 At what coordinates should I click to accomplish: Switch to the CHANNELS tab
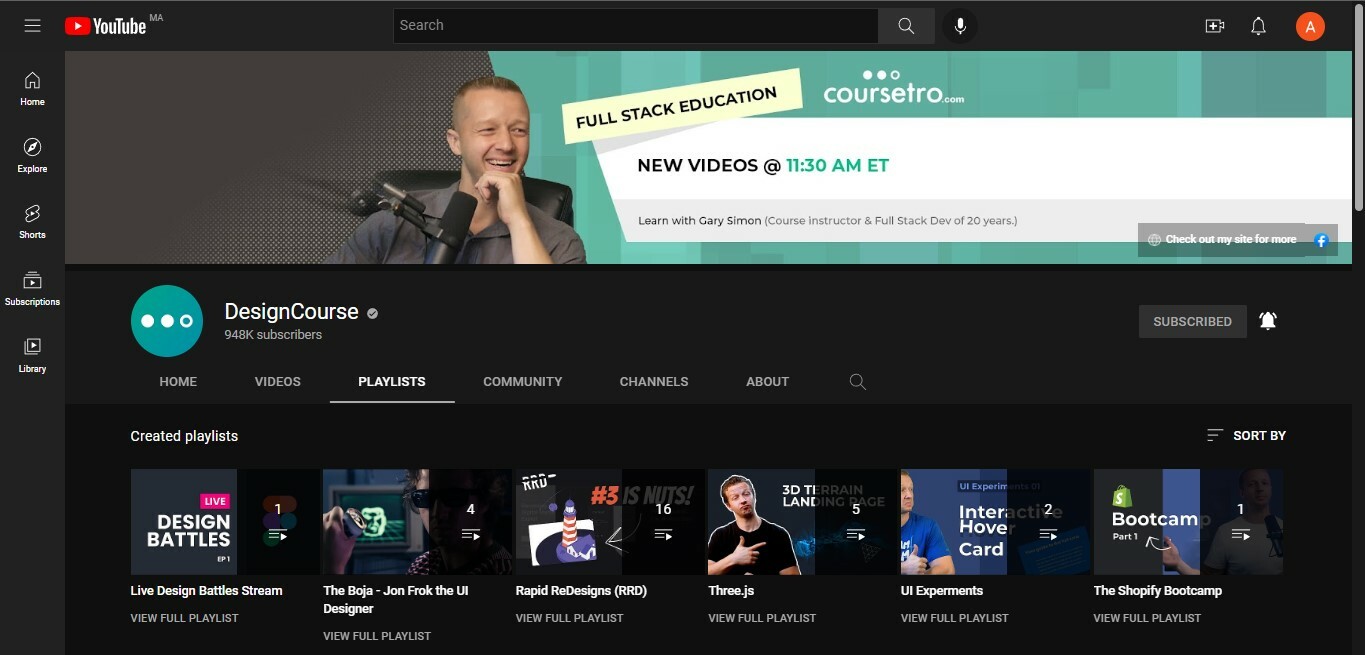pos(654,382)
